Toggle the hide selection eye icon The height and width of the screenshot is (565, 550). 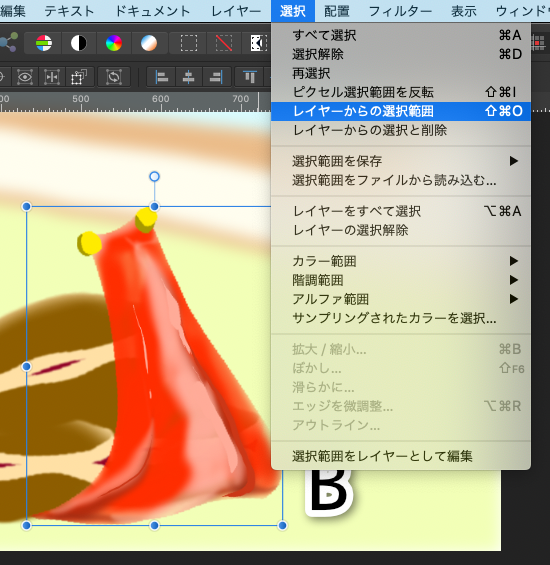(25, 77)
